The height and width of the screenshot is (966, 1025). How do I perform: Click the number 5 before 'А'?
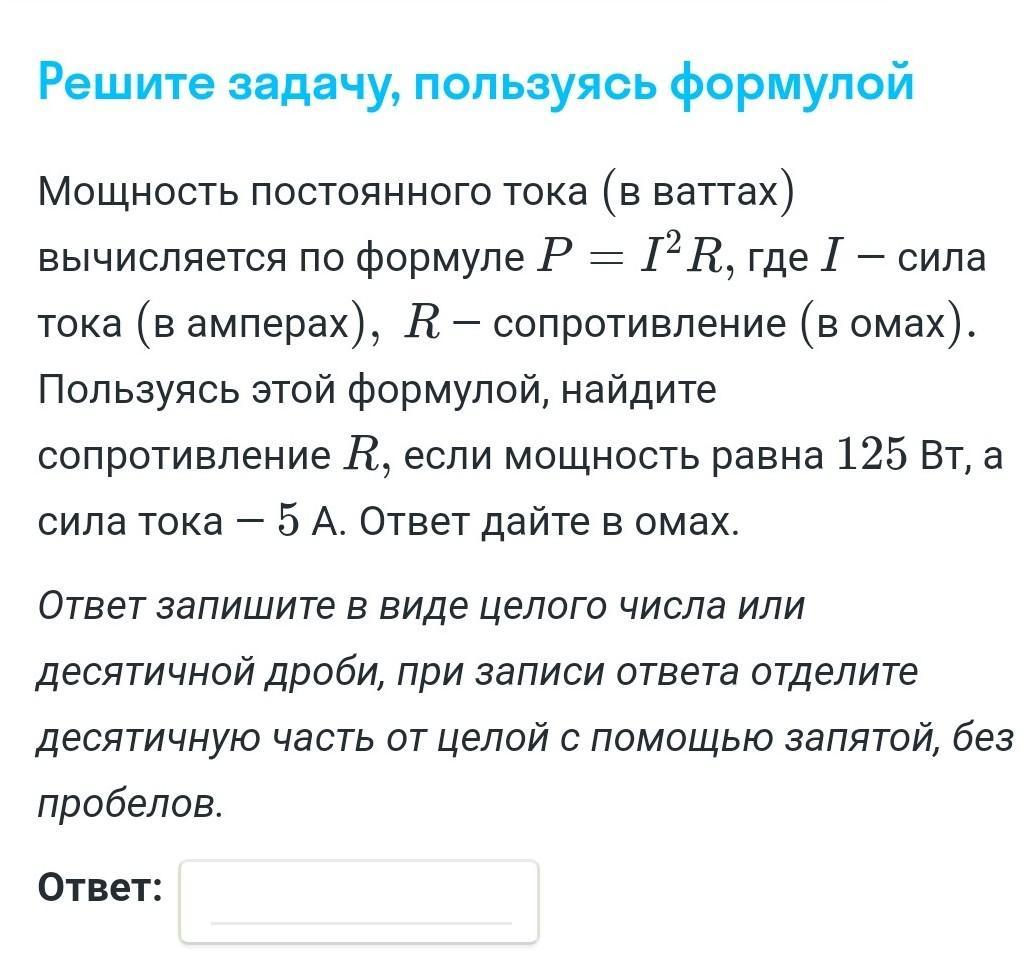click(x=289, y=521)
